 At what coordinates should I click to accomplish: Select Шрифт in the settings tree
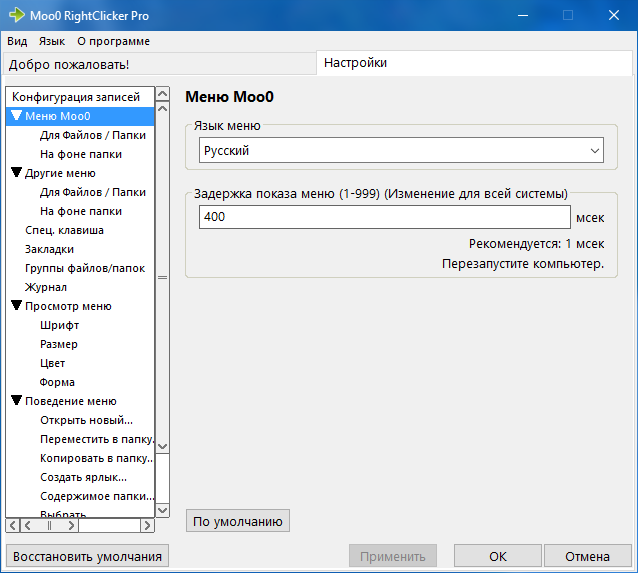pyautogui.click(x=59, y=325)
